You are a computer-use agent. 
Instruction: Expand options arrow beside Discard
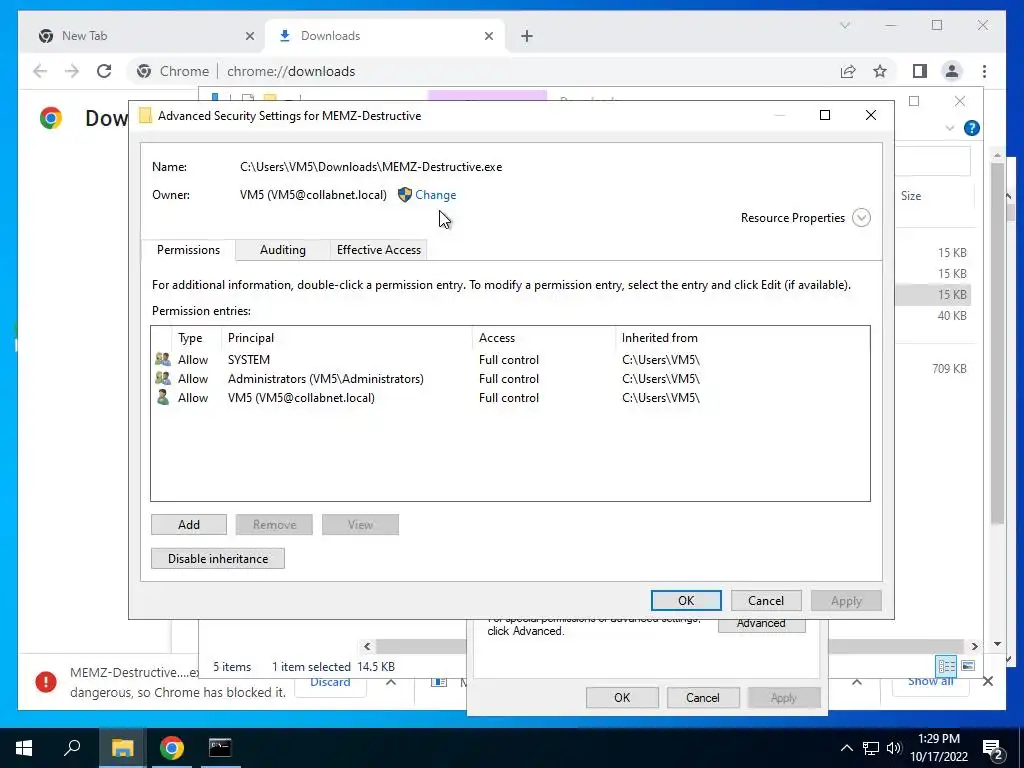pyautogui.click(x=391, y=682)
